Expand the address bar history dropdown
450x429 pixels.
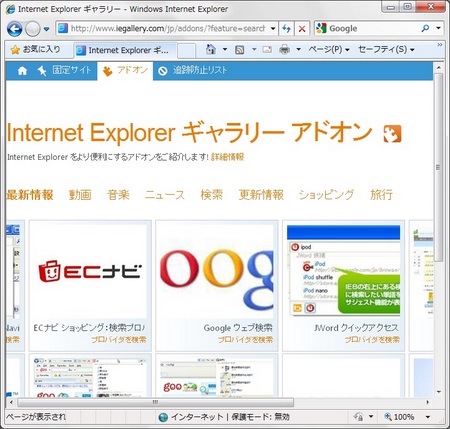pyautogui.click(x=273, y=29)
